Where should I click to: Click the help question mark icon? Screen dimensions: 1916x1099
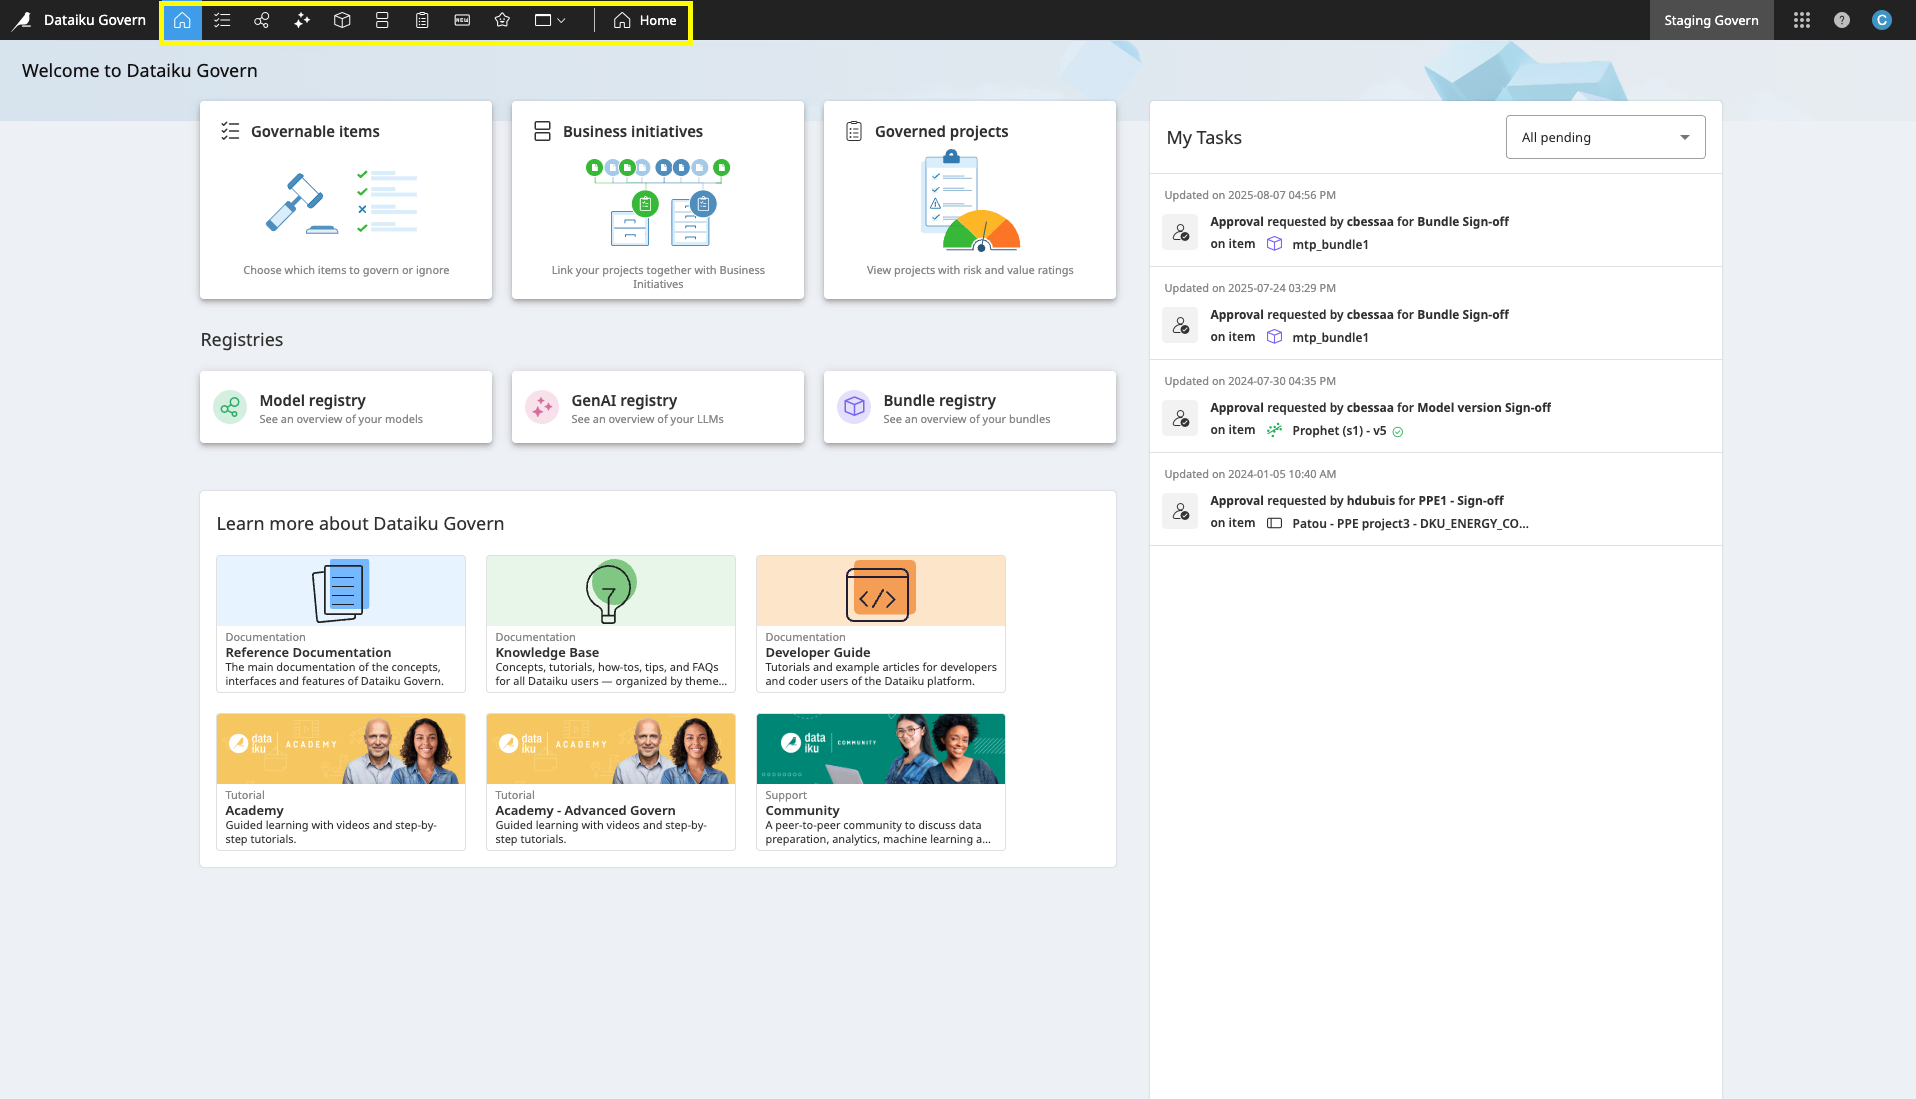point(1841,20)
